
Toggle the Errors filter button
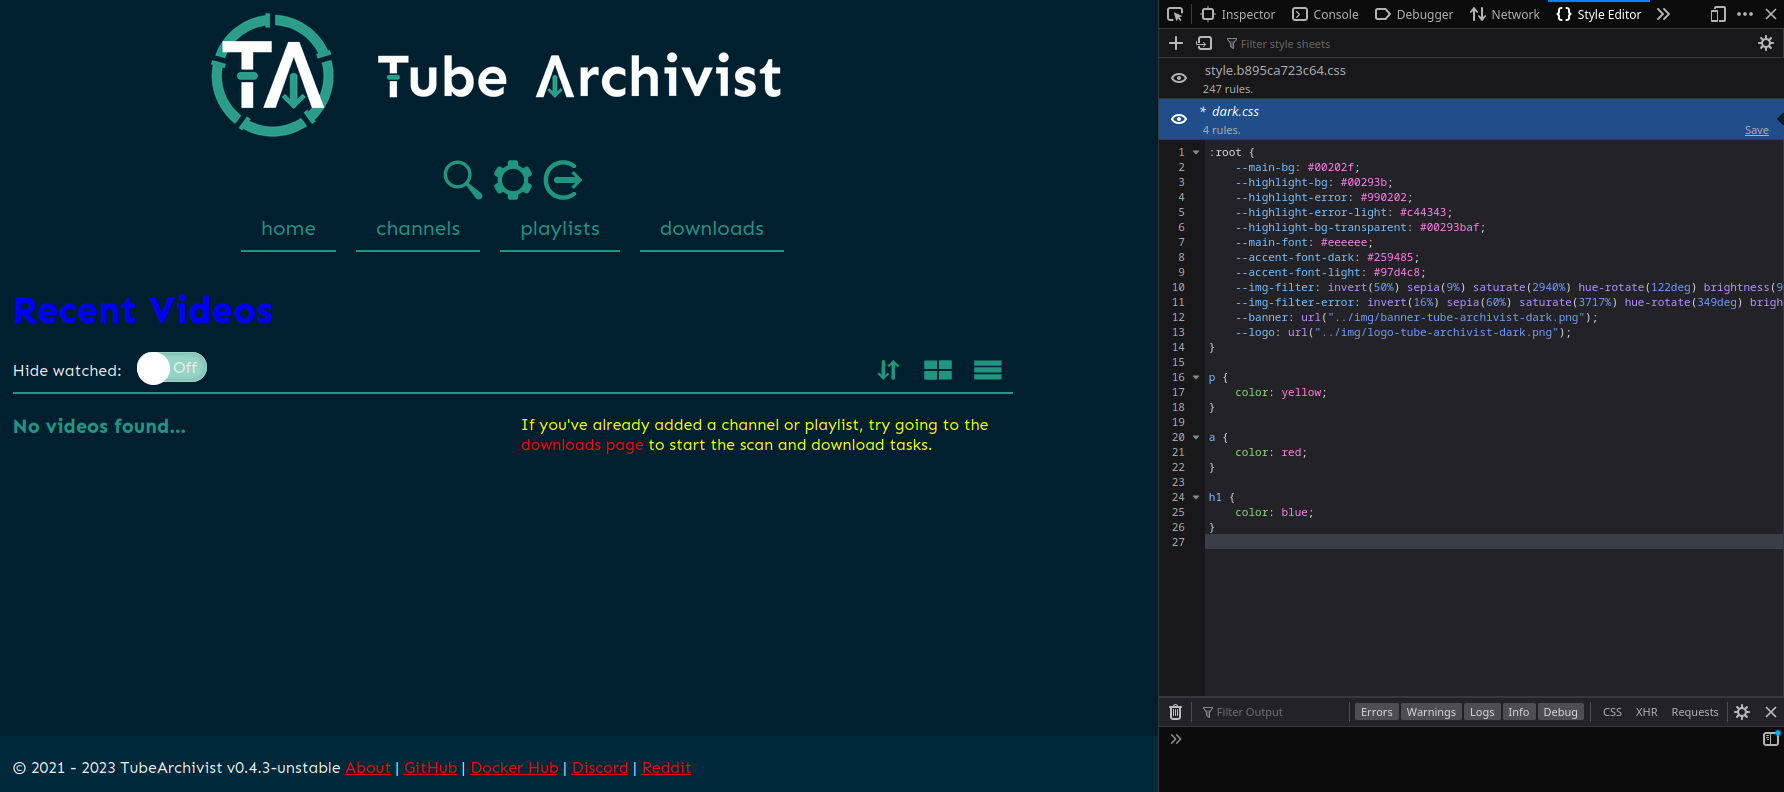1377,712
